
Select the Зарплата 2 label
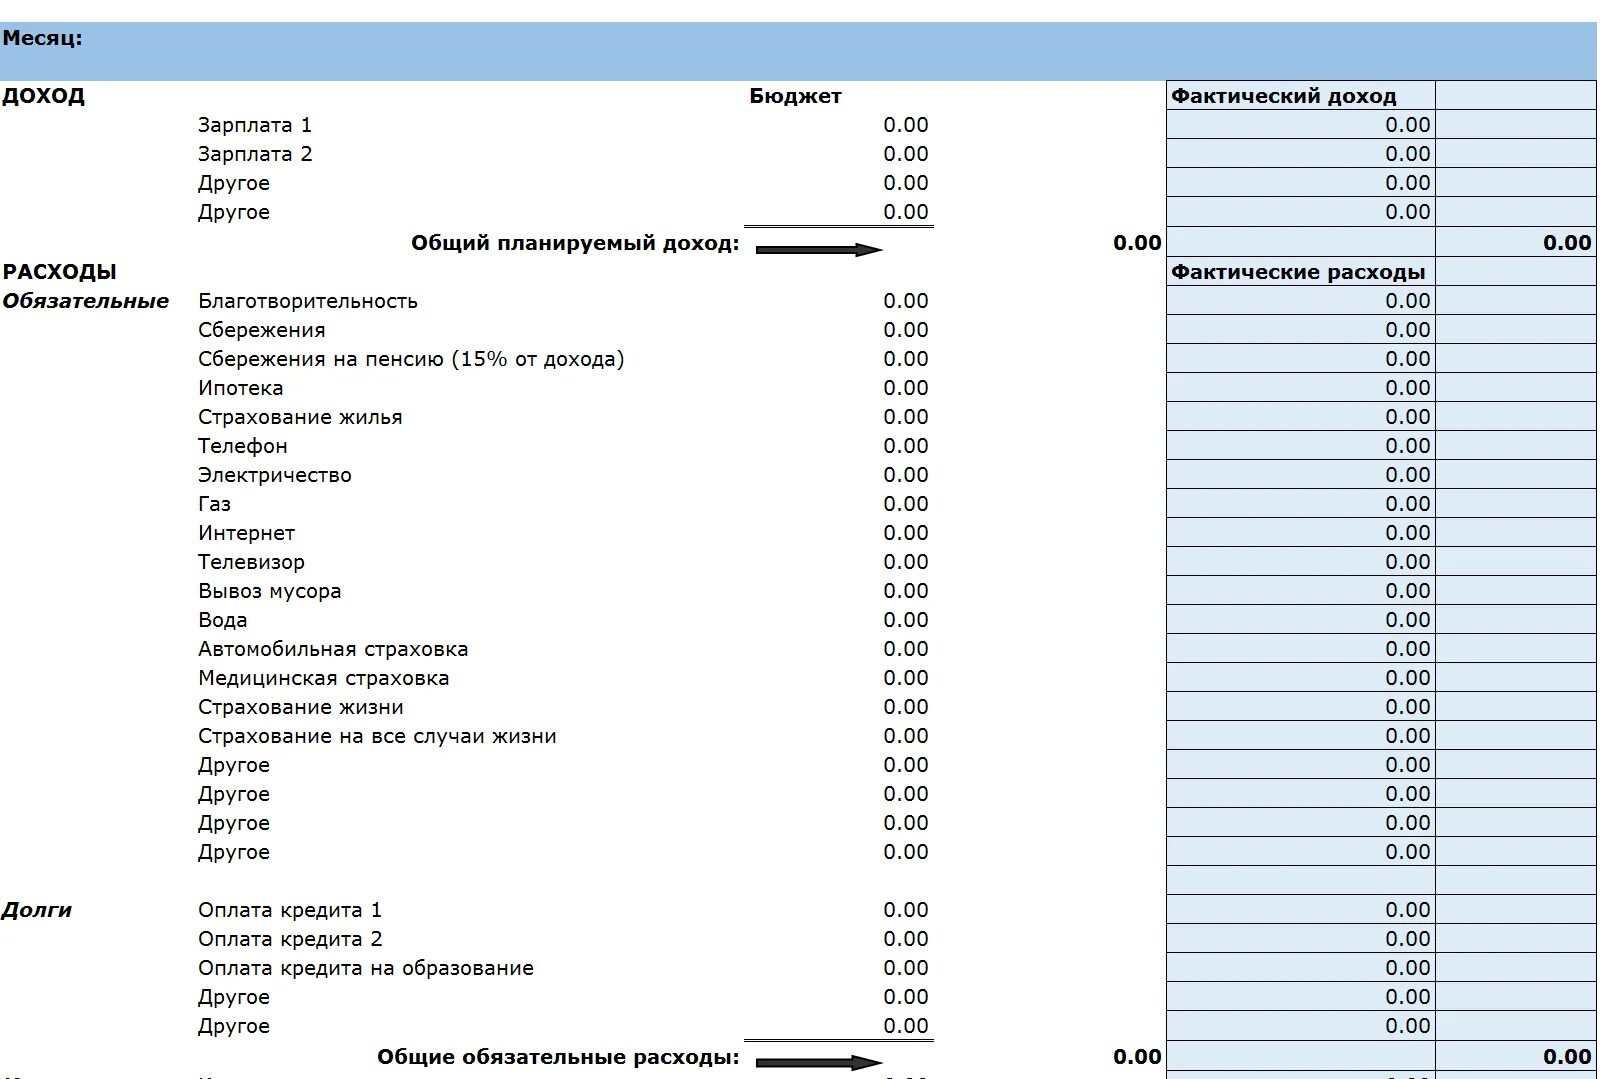255,154
